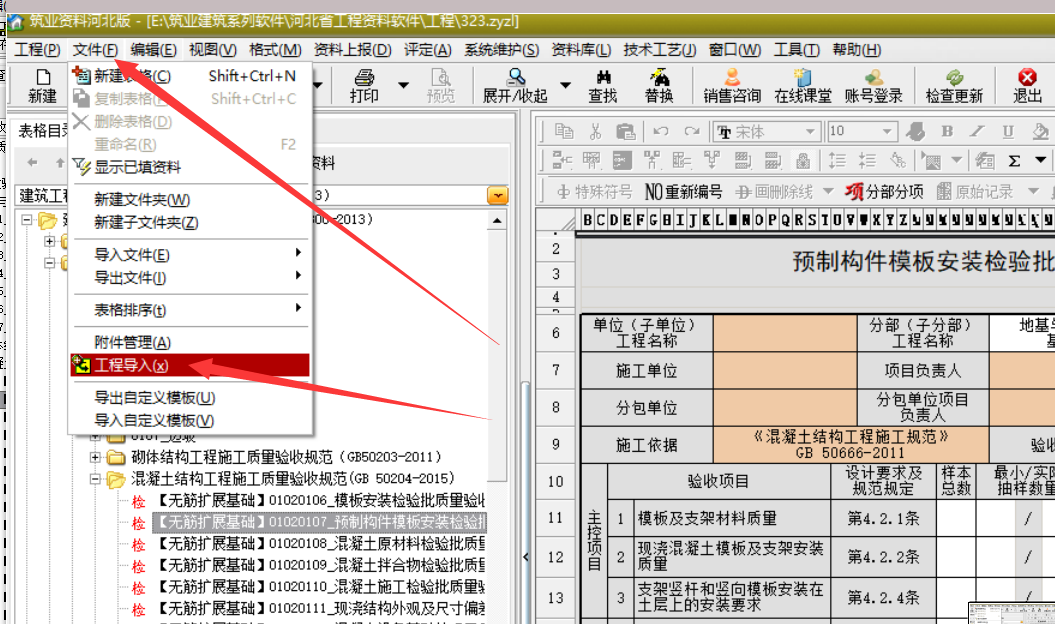Screen dimensions: 1055x624
Task: Choose 导出自定义模板(U) menu entry
Action: click(190, 398)
